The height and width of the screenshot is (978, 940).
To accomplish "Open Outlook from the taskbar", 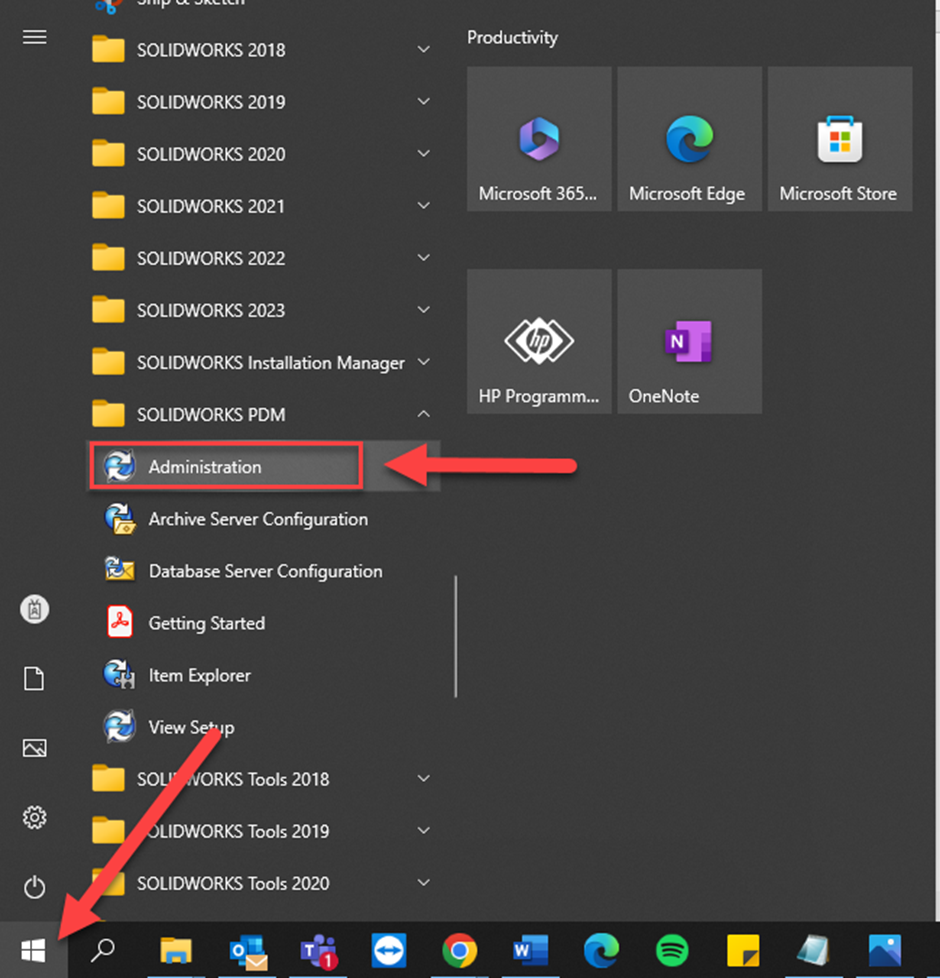I will coord(248,952).
